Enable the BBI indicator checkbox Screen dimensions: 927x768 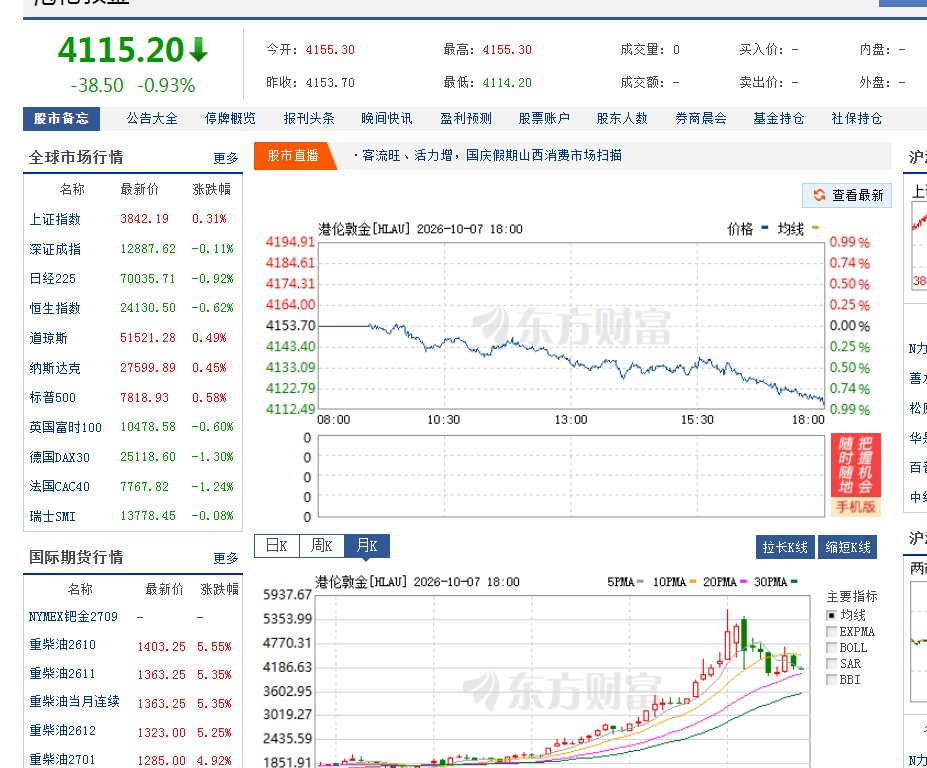(831, 680)
